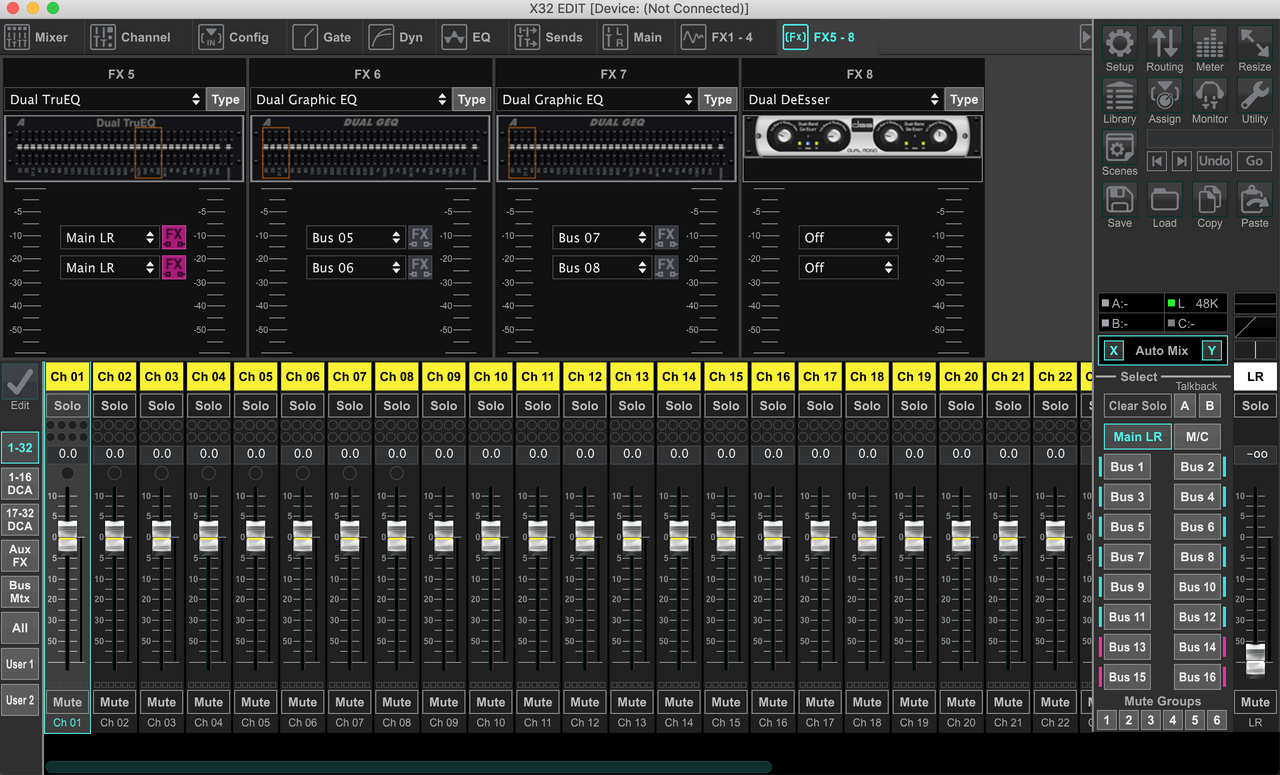Toggle Auto Mix Y
1280x775 pixels.
point(1211,350)
